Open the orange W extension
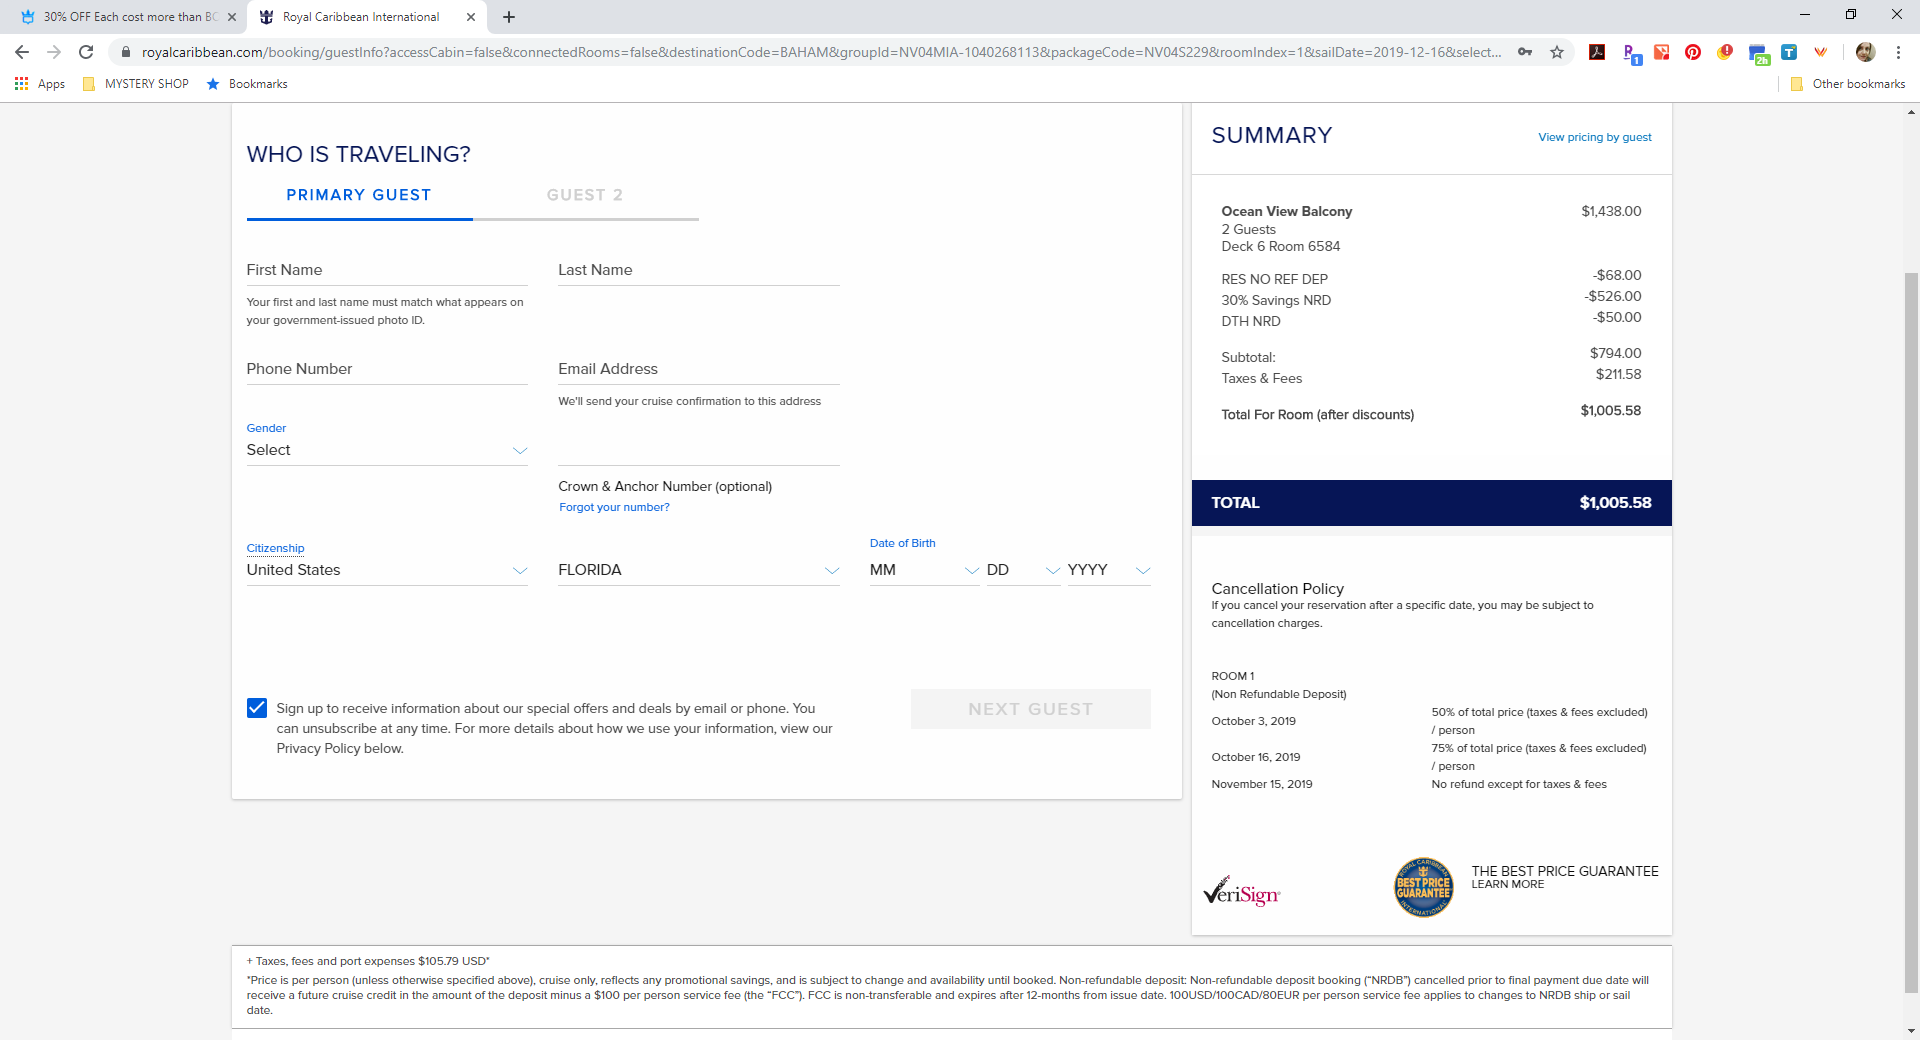This screenshot has height=1040, width=1920. 1821,52
